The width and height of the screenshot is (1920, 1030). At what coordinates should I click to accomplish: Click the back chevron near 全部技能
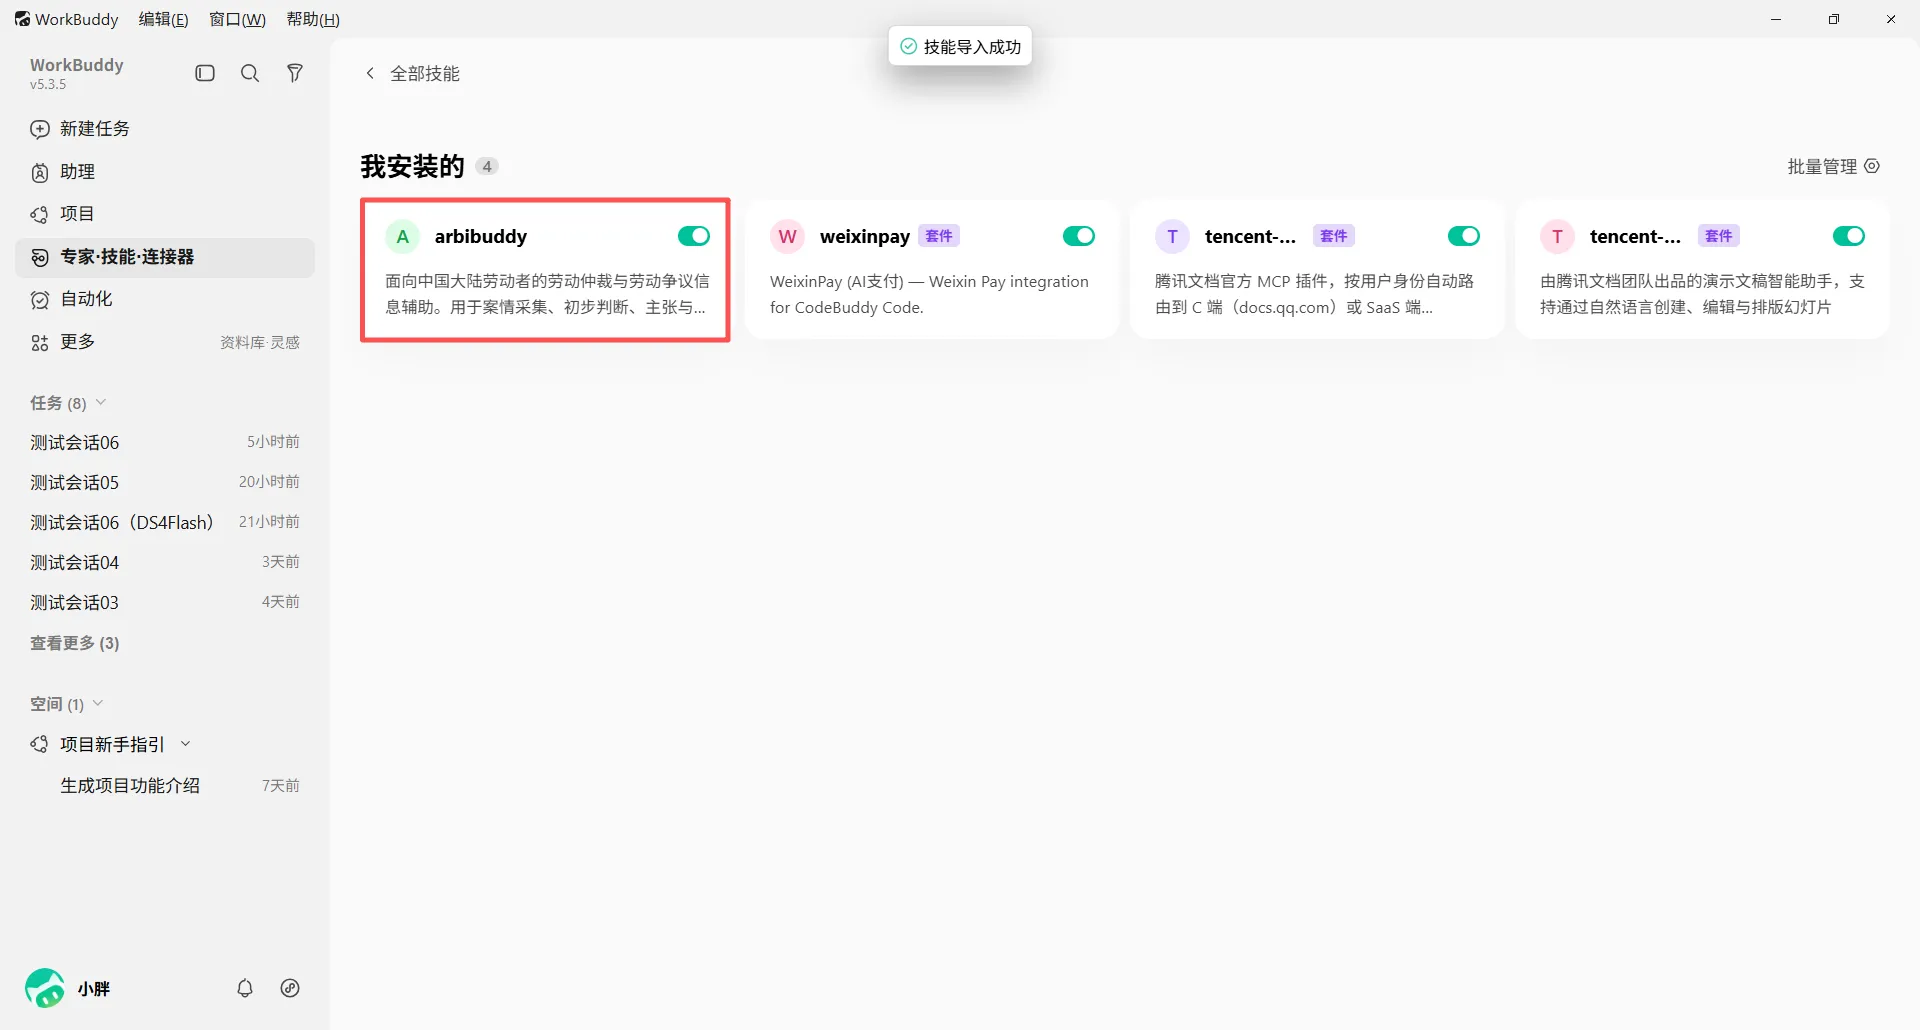click(370, 73)
